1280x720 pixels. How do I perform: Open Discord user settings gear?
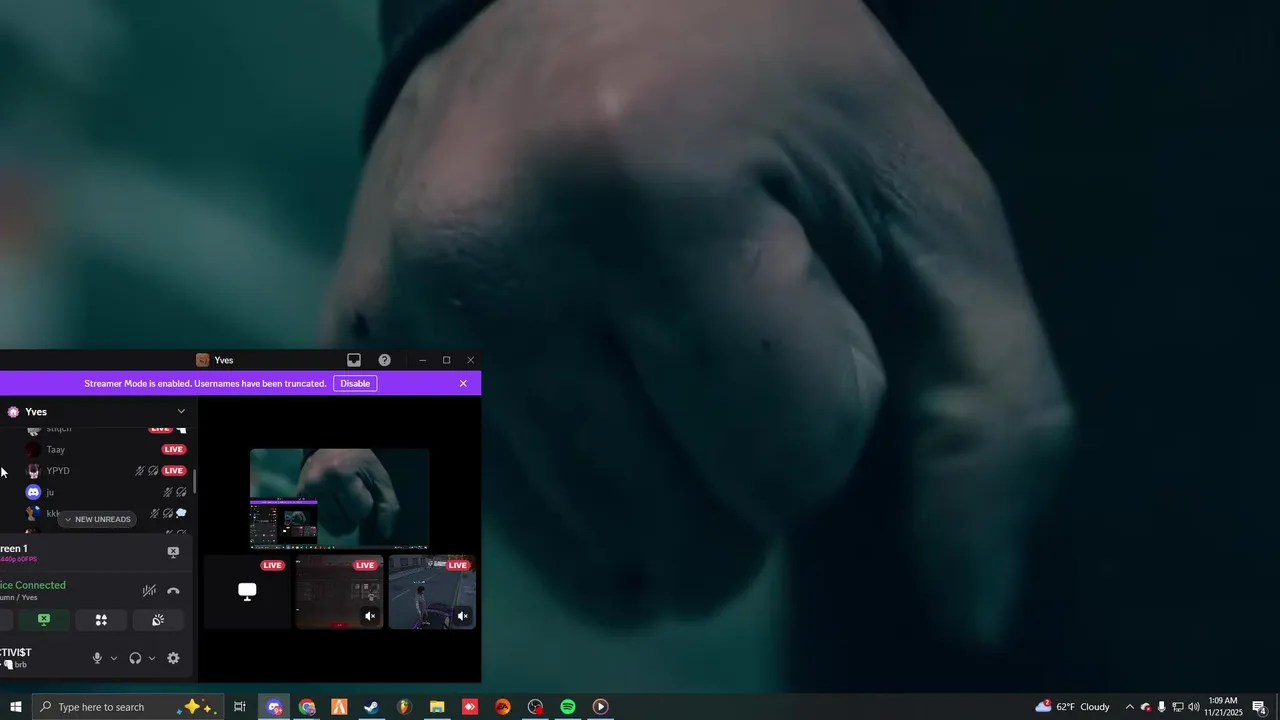(x=173, y=658)
